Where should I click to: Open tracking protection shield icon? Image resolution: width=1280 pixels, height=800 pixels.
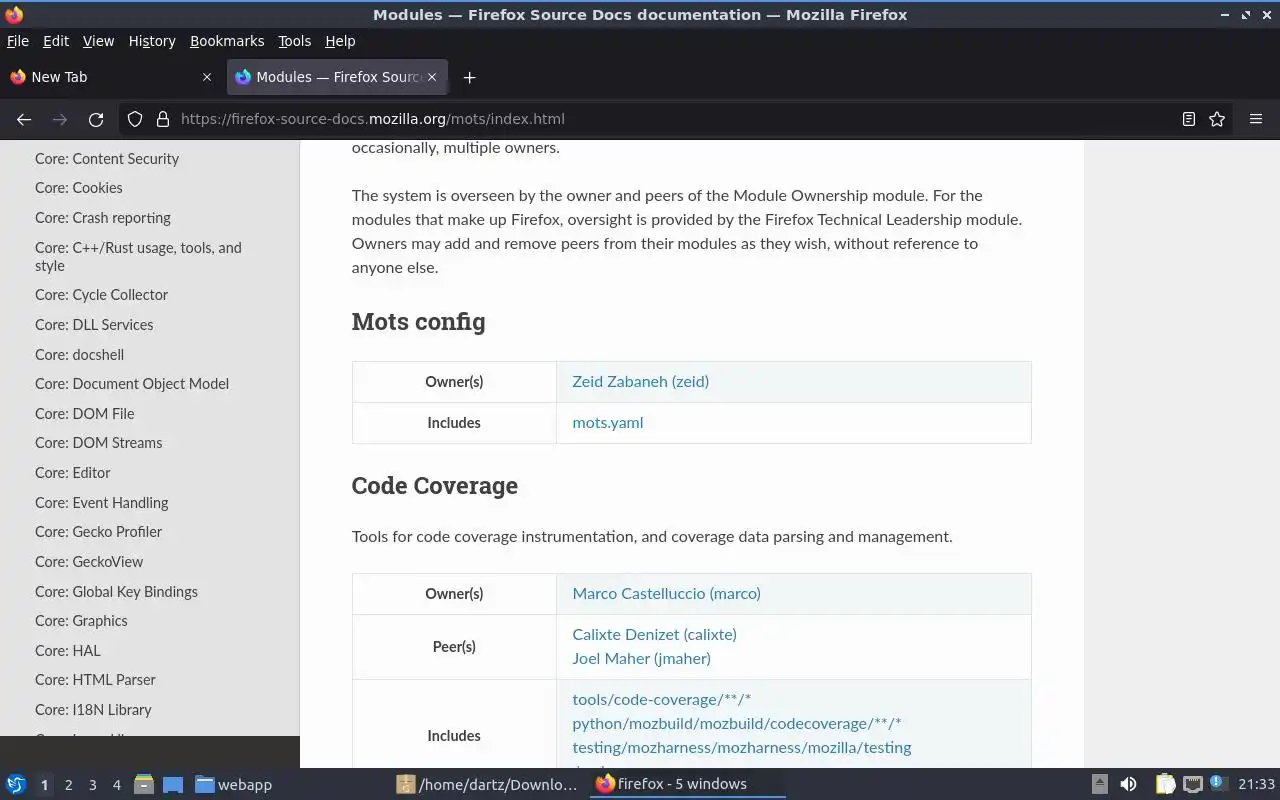(x=135, y=119)
